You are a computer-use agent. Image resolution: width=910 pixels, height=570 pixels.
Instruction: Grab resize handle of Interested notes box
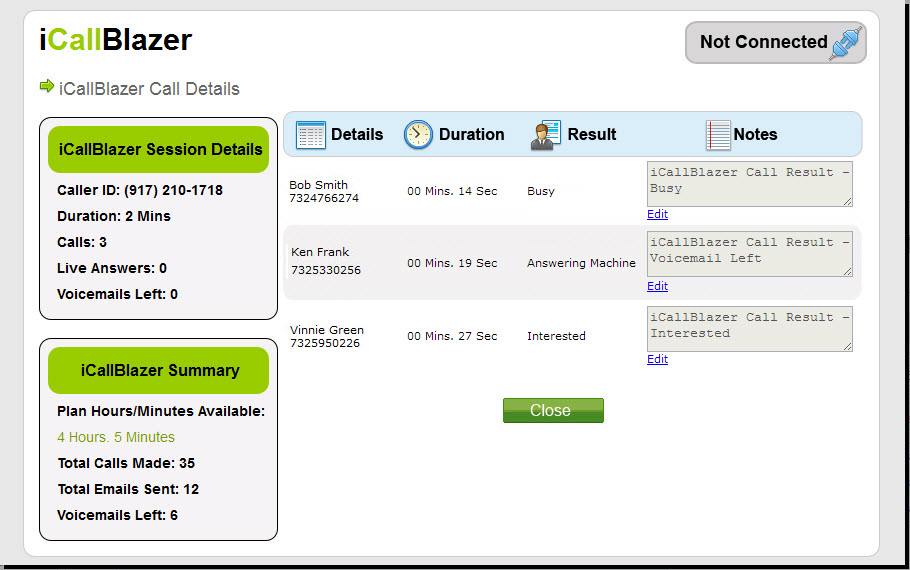848,347
